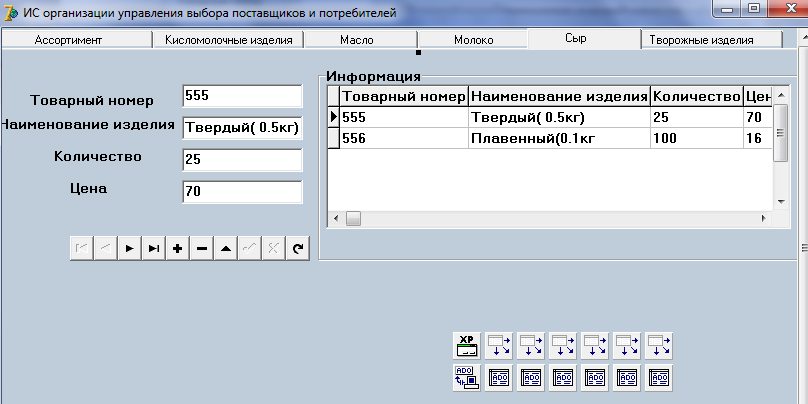Maximize the application window
This screenshot has height=404, width=808.
click(x=754, y=9)
